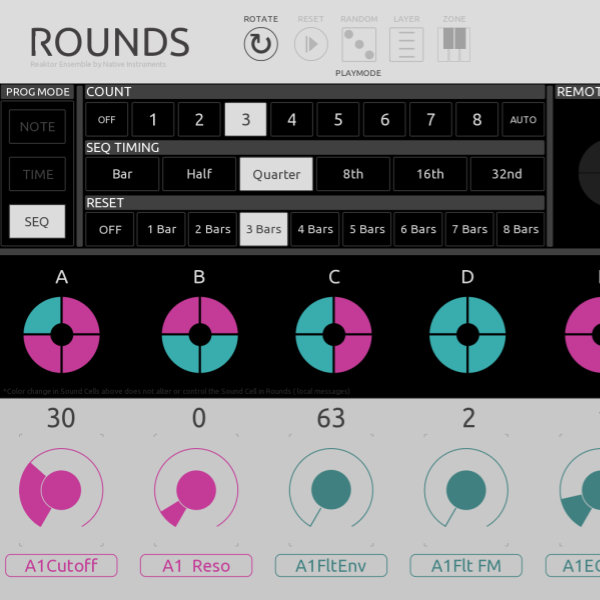This screenshot has width=600, height=600.
Task: Set Reset to 2 Bars
Action: pos(212,229)
